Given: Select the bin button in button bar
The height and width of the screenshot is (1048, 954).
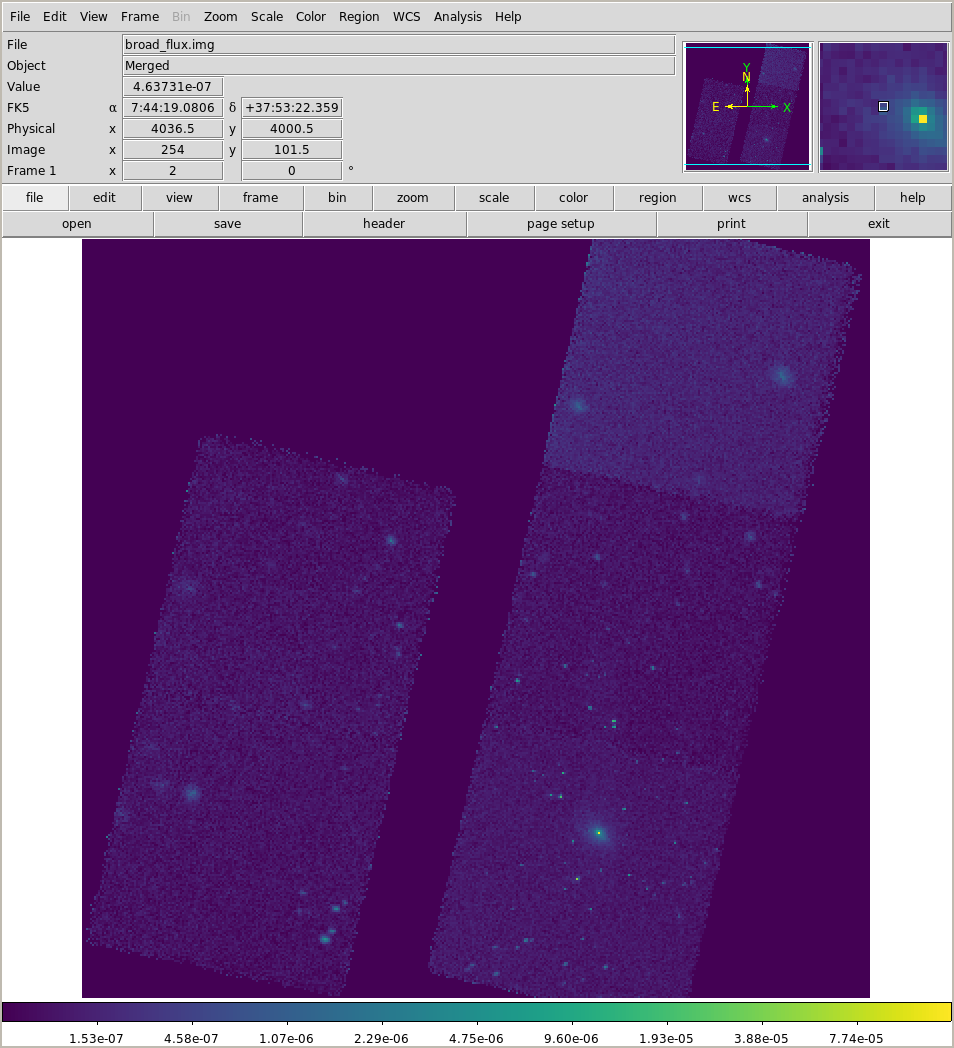Looking at the screenshot, I should 337,198.
